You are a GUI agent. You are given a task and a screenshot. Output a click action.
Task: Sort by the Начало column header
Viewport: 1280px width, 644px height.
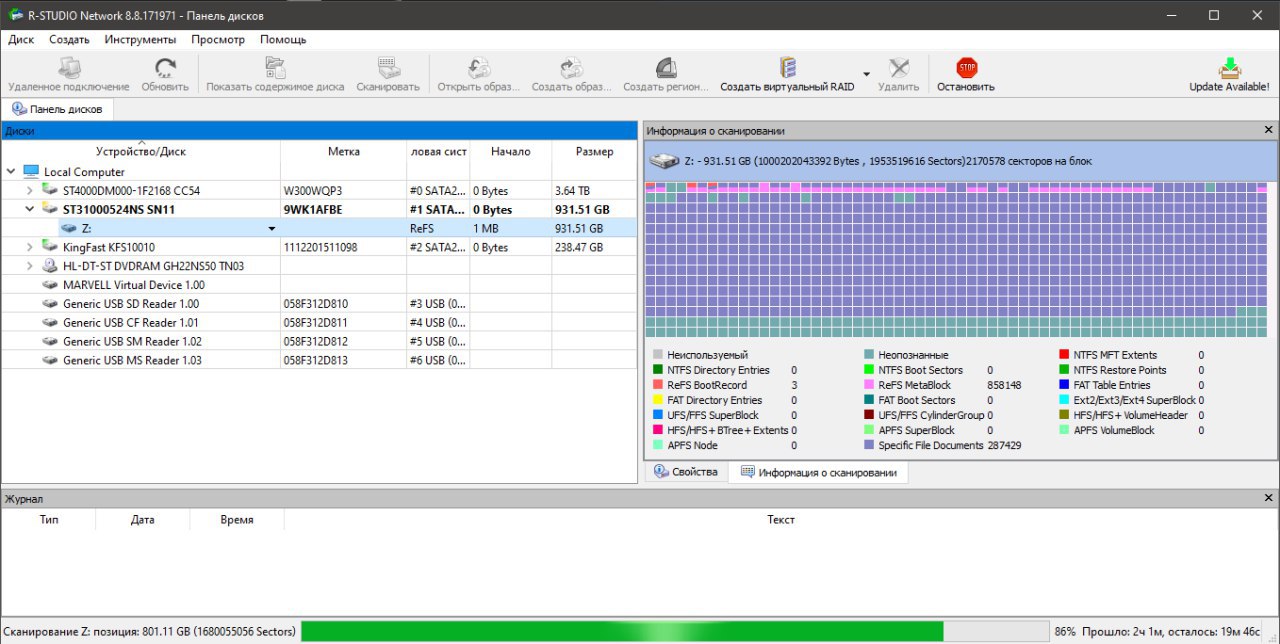(510, 152)
